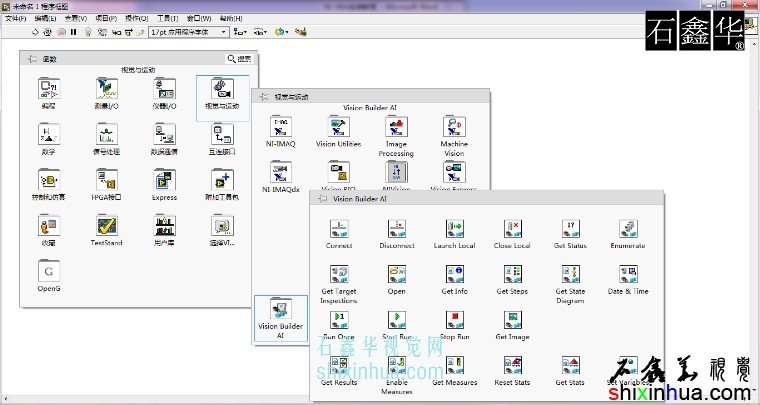Open the Machine Vision subpalette
This screenshot has height=405, width=760.
point(454,136)
